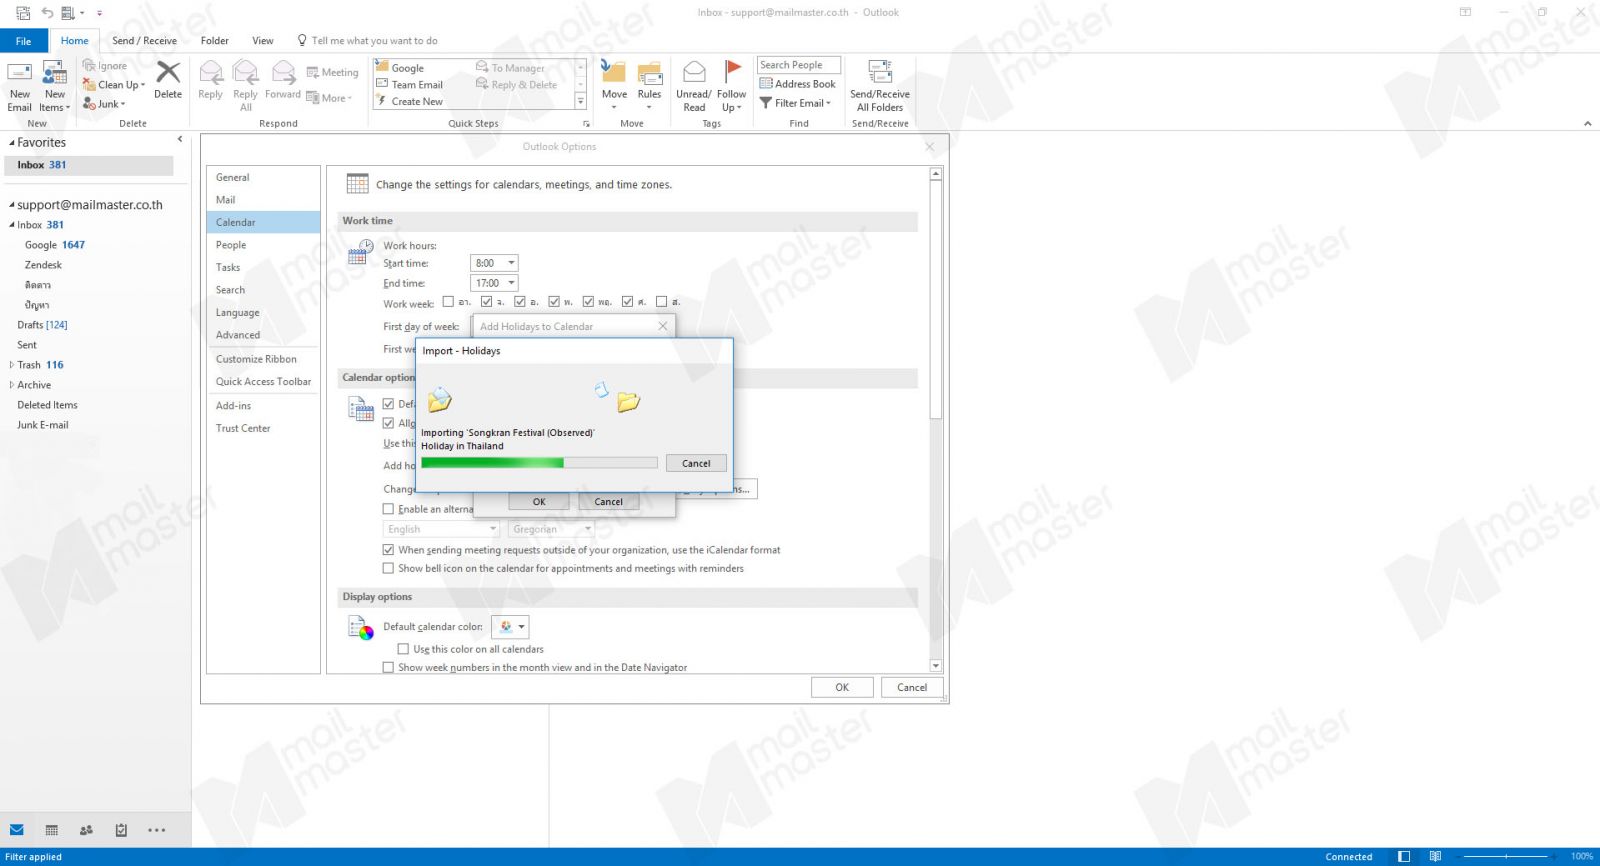
Task: Expand the Quick Steps gallery
Action: point(581,101)
